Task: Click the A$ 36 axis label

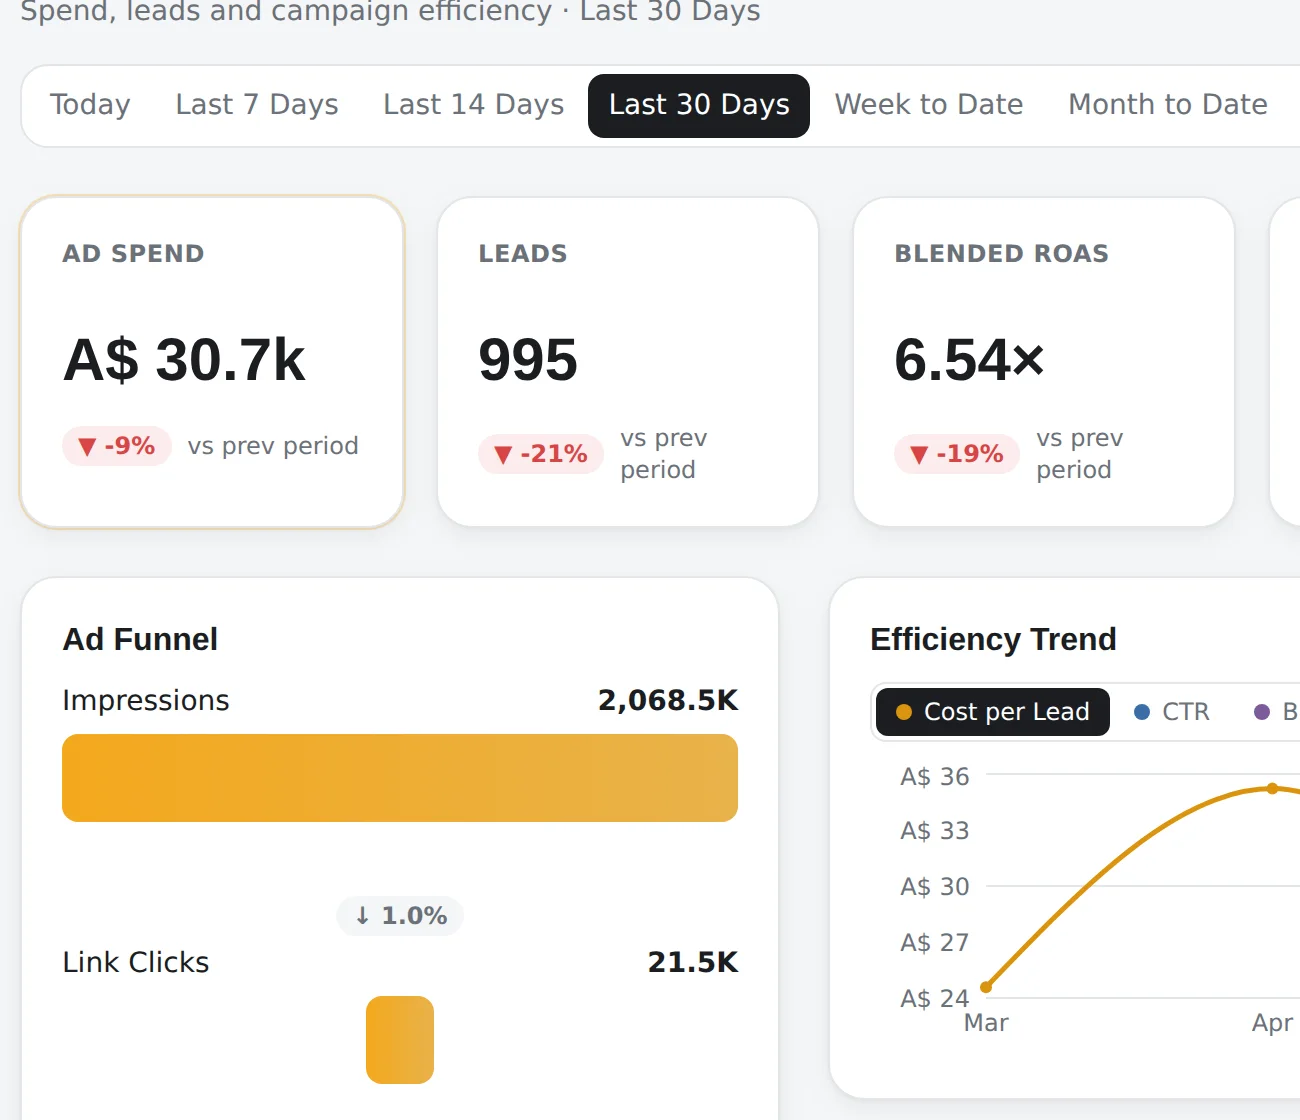Action: [x=935, y=777]
